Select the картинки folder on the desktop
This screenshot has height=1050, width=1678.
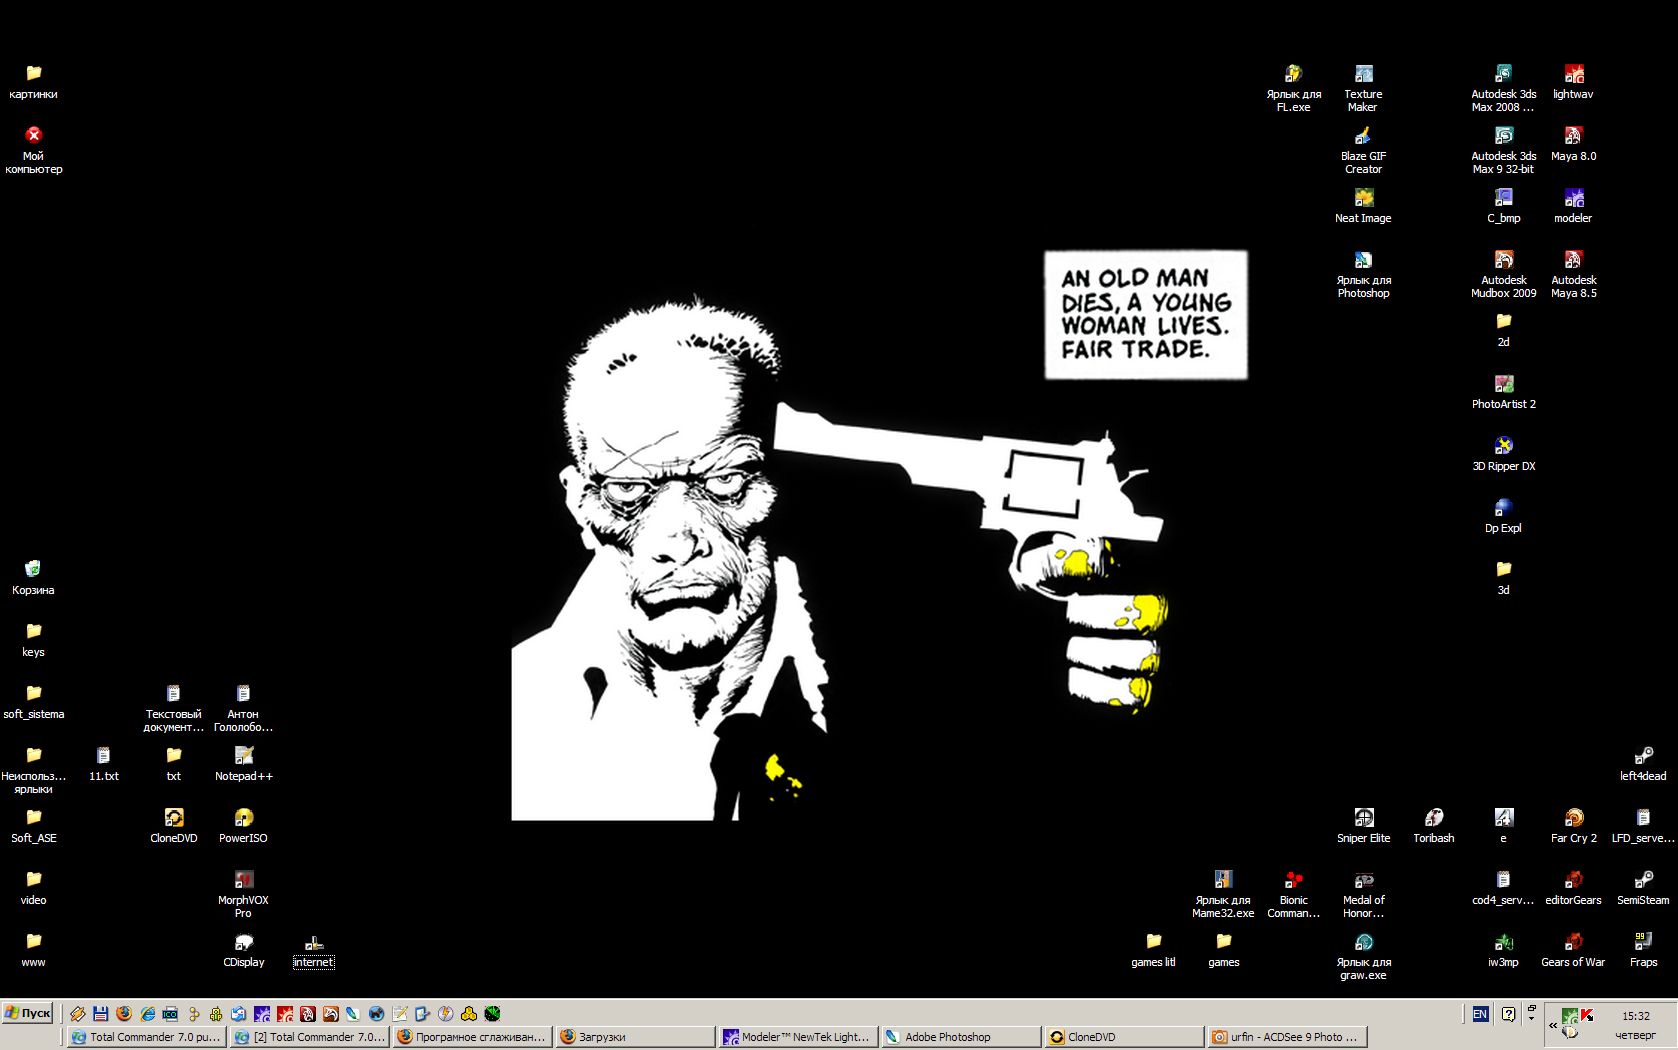click(x=33, y=82)
